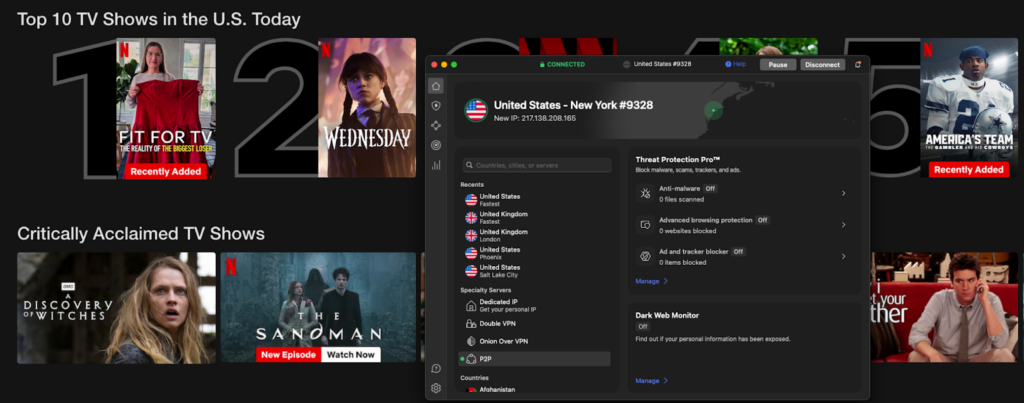Click the green lock CONNECTED status icon
This screenshot has width=1024, height=403.
point(542,65)
